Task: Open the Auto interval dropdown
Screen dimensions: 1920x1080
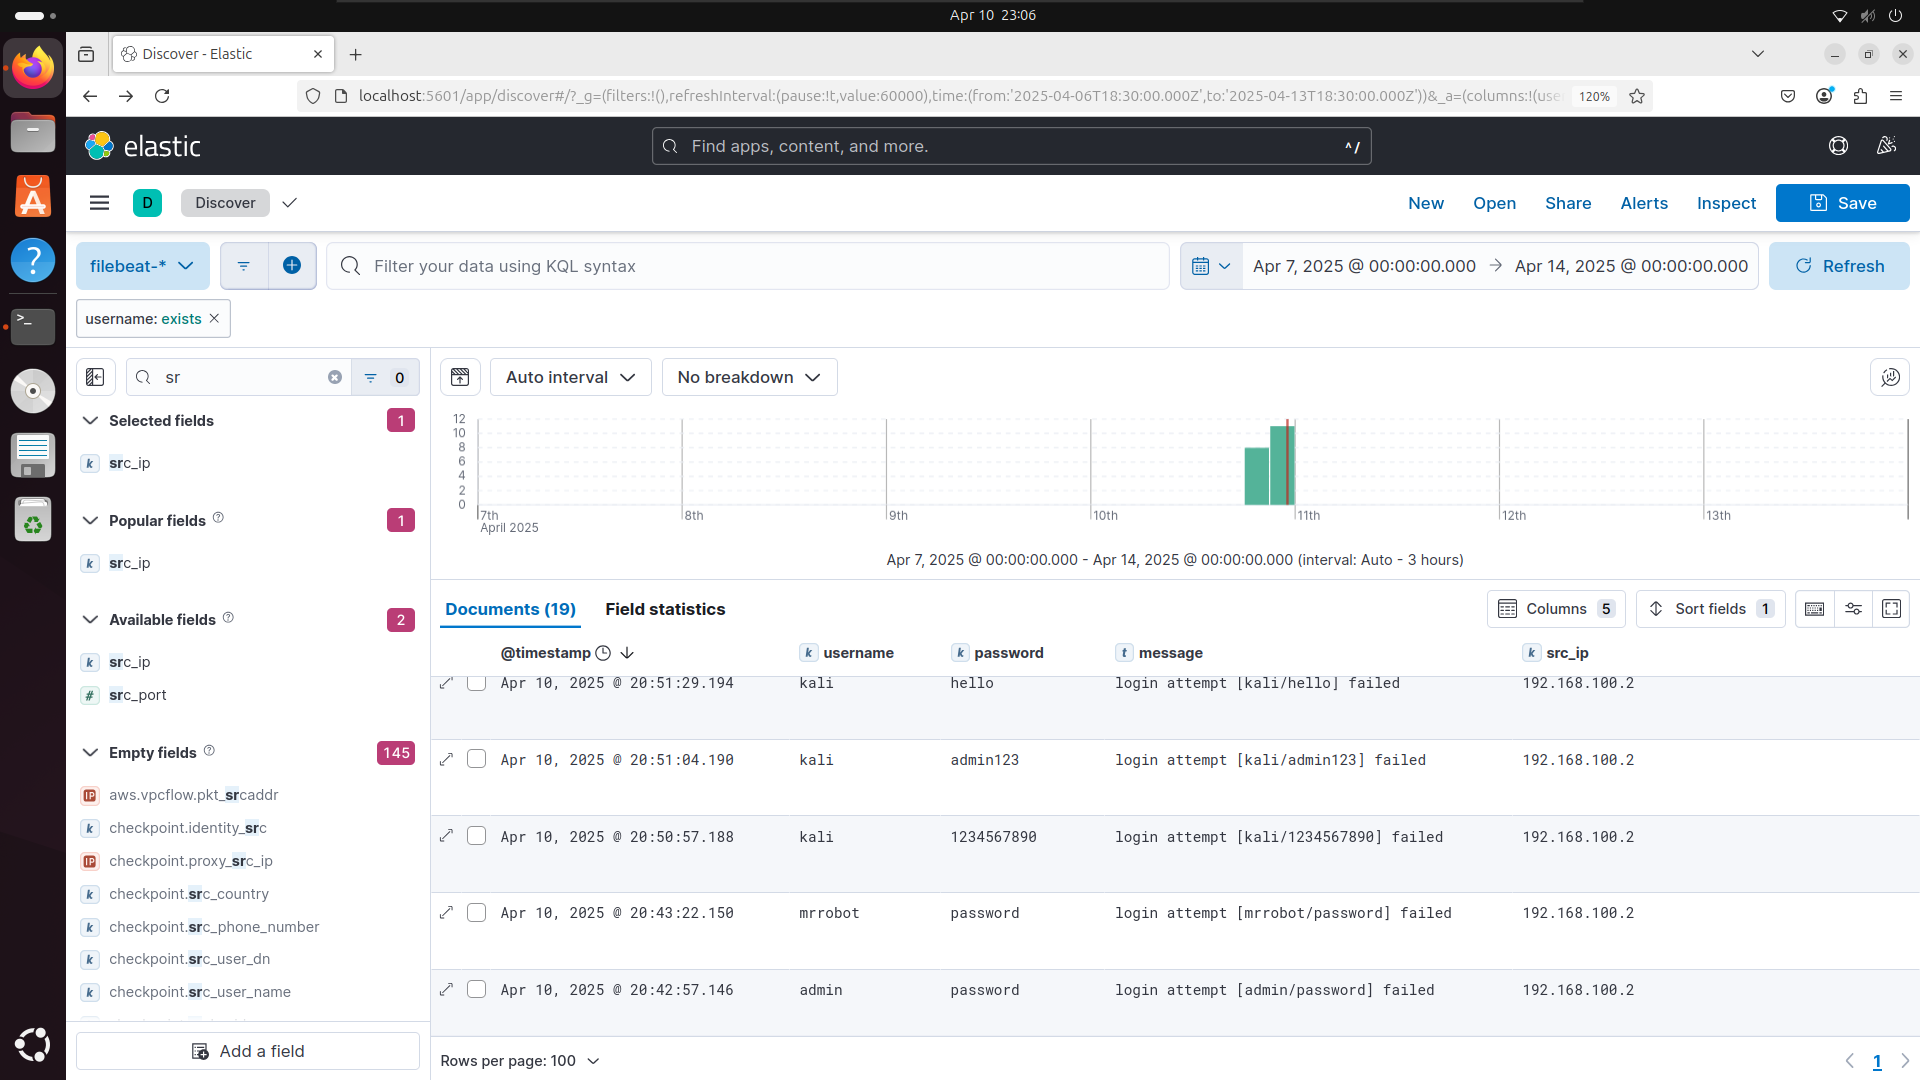Action: [x=571, y=377]
